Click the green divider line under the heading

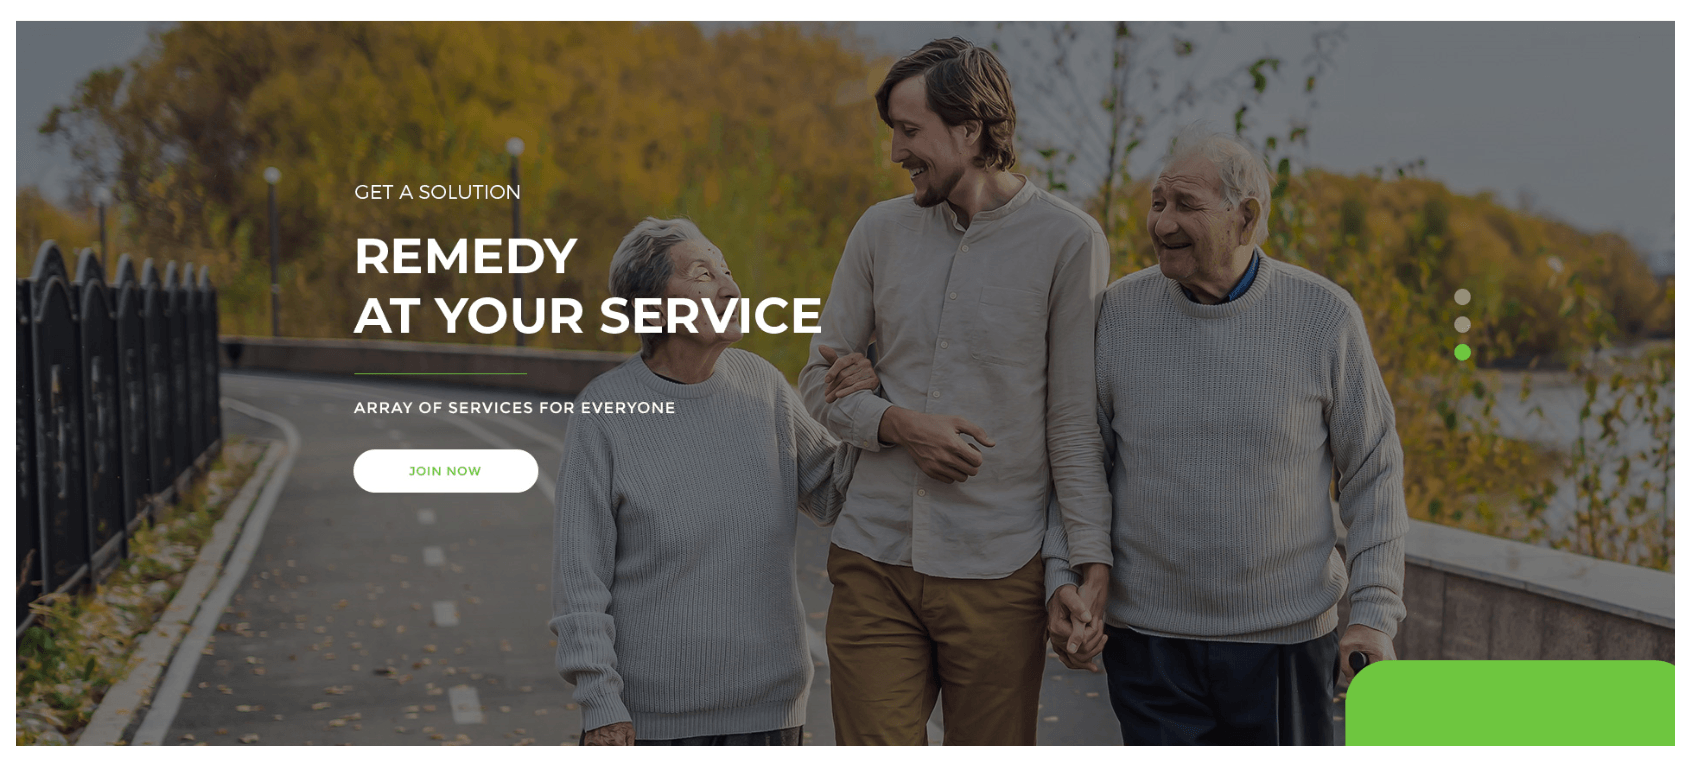(x=440, y=374)
